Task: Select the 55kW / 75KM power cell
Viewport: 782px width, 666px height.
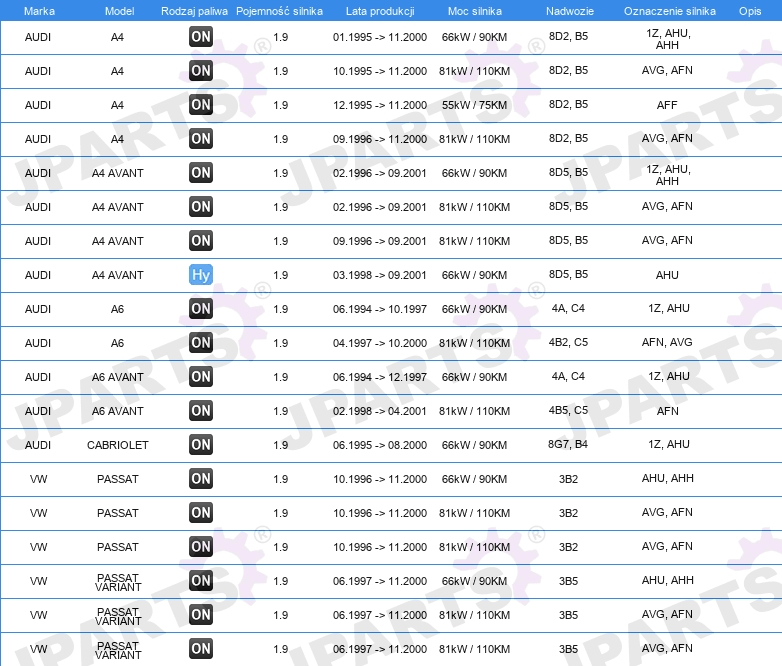Action: (x=474, y=105)
